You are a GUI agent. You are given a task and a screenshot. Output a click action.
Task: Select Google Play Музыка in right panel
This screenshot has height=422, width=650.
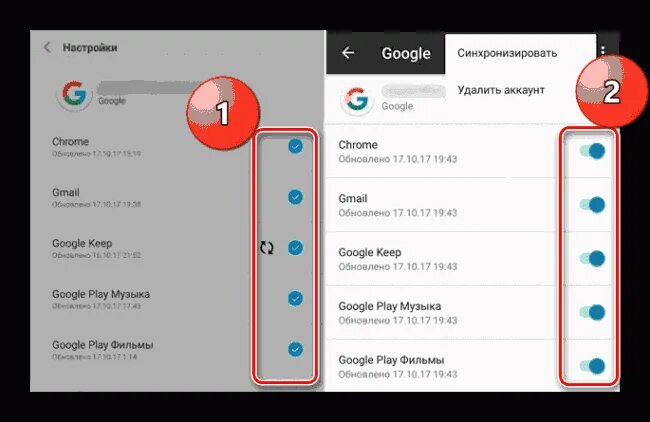point(390,306)
